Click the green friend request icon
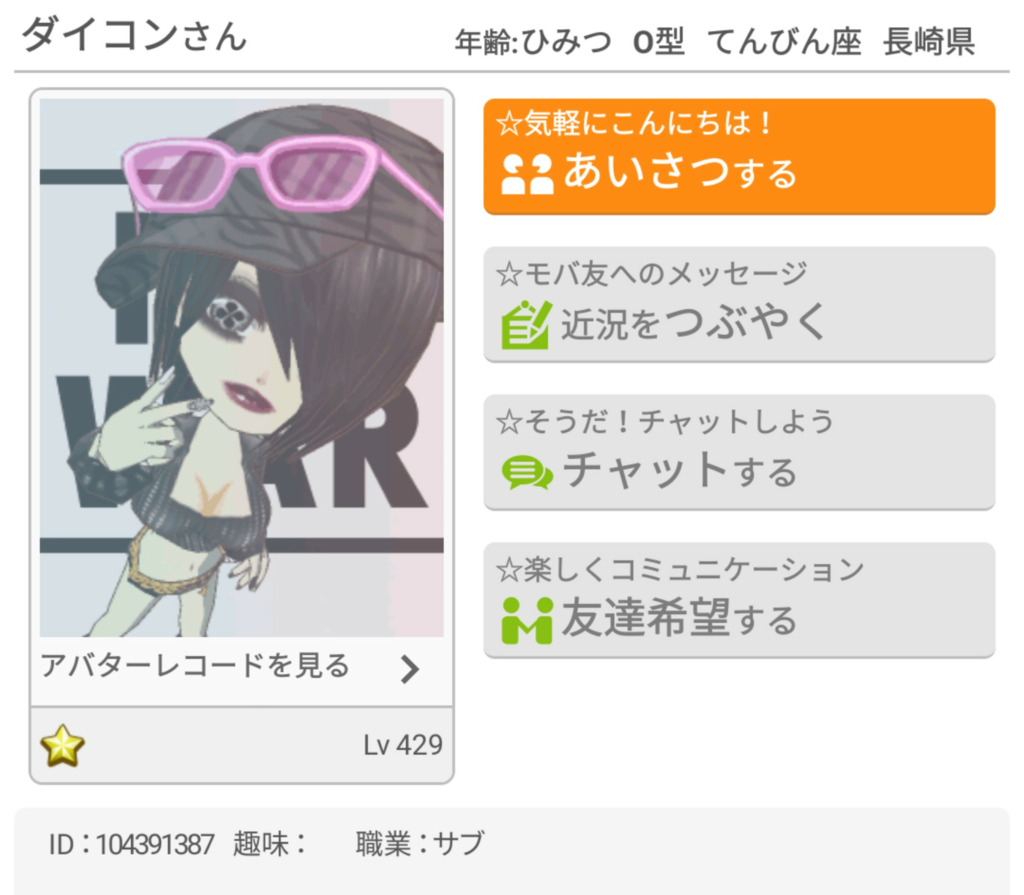 (x=527, y=621)
